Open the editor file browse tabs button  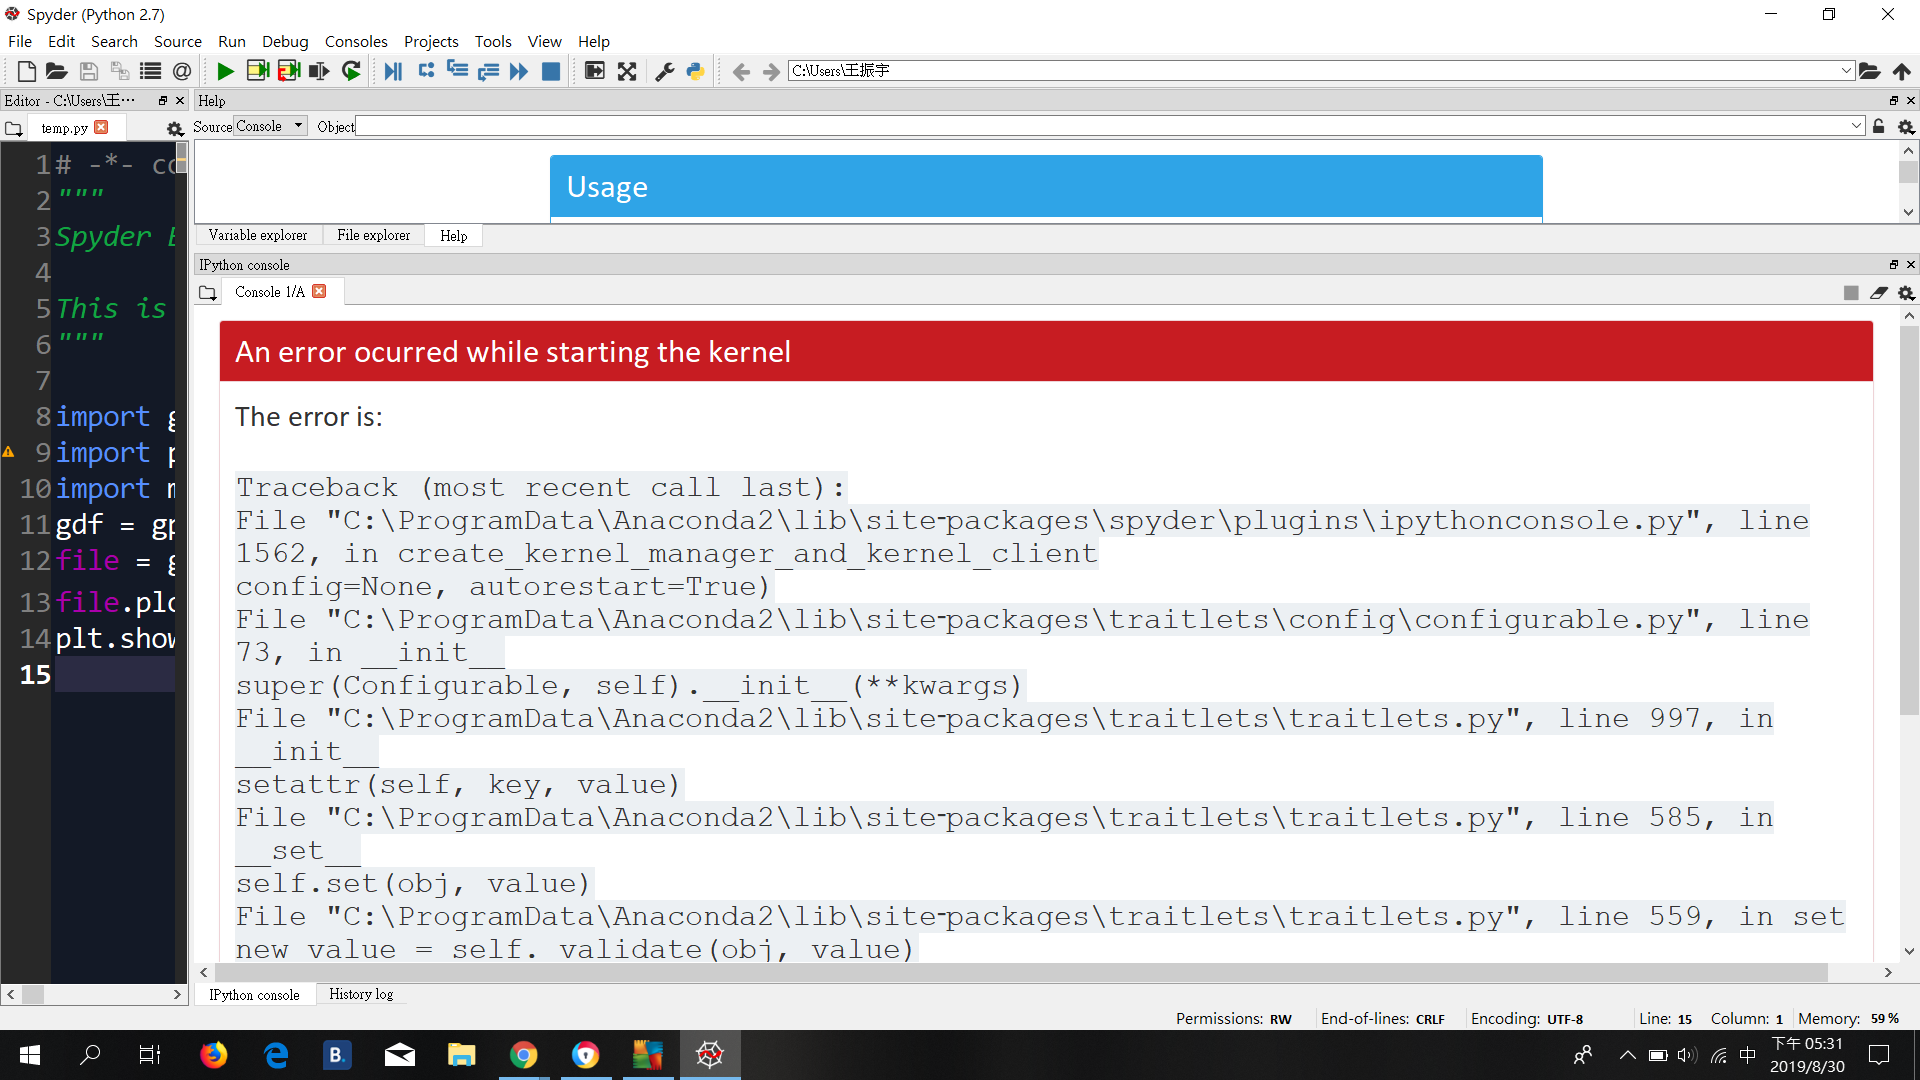[x=14, y=128]
